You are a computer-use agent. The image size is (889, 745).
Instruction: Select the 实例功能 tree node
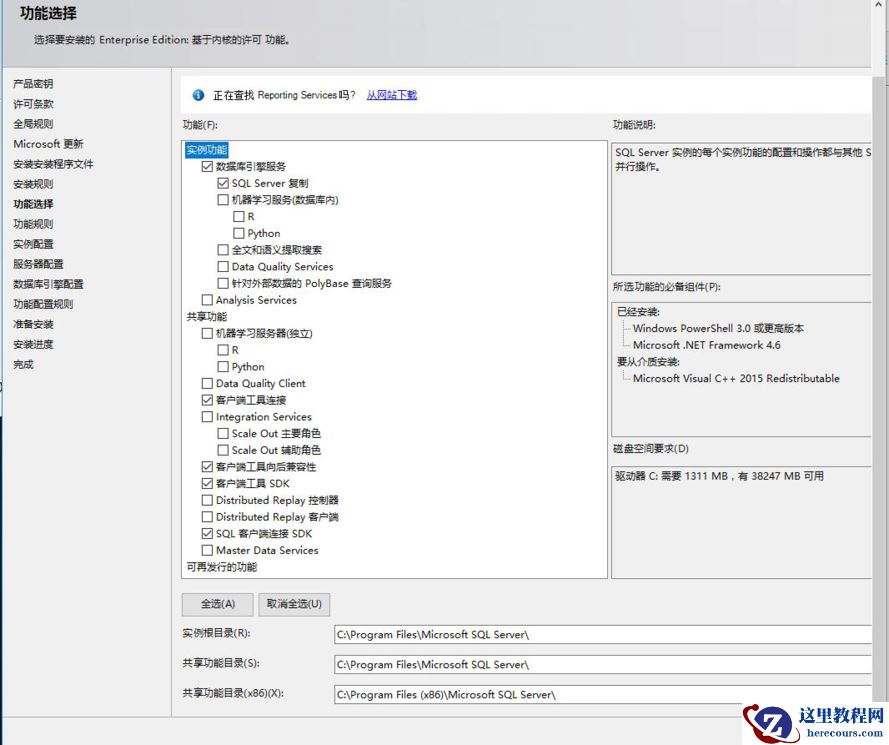207,150
